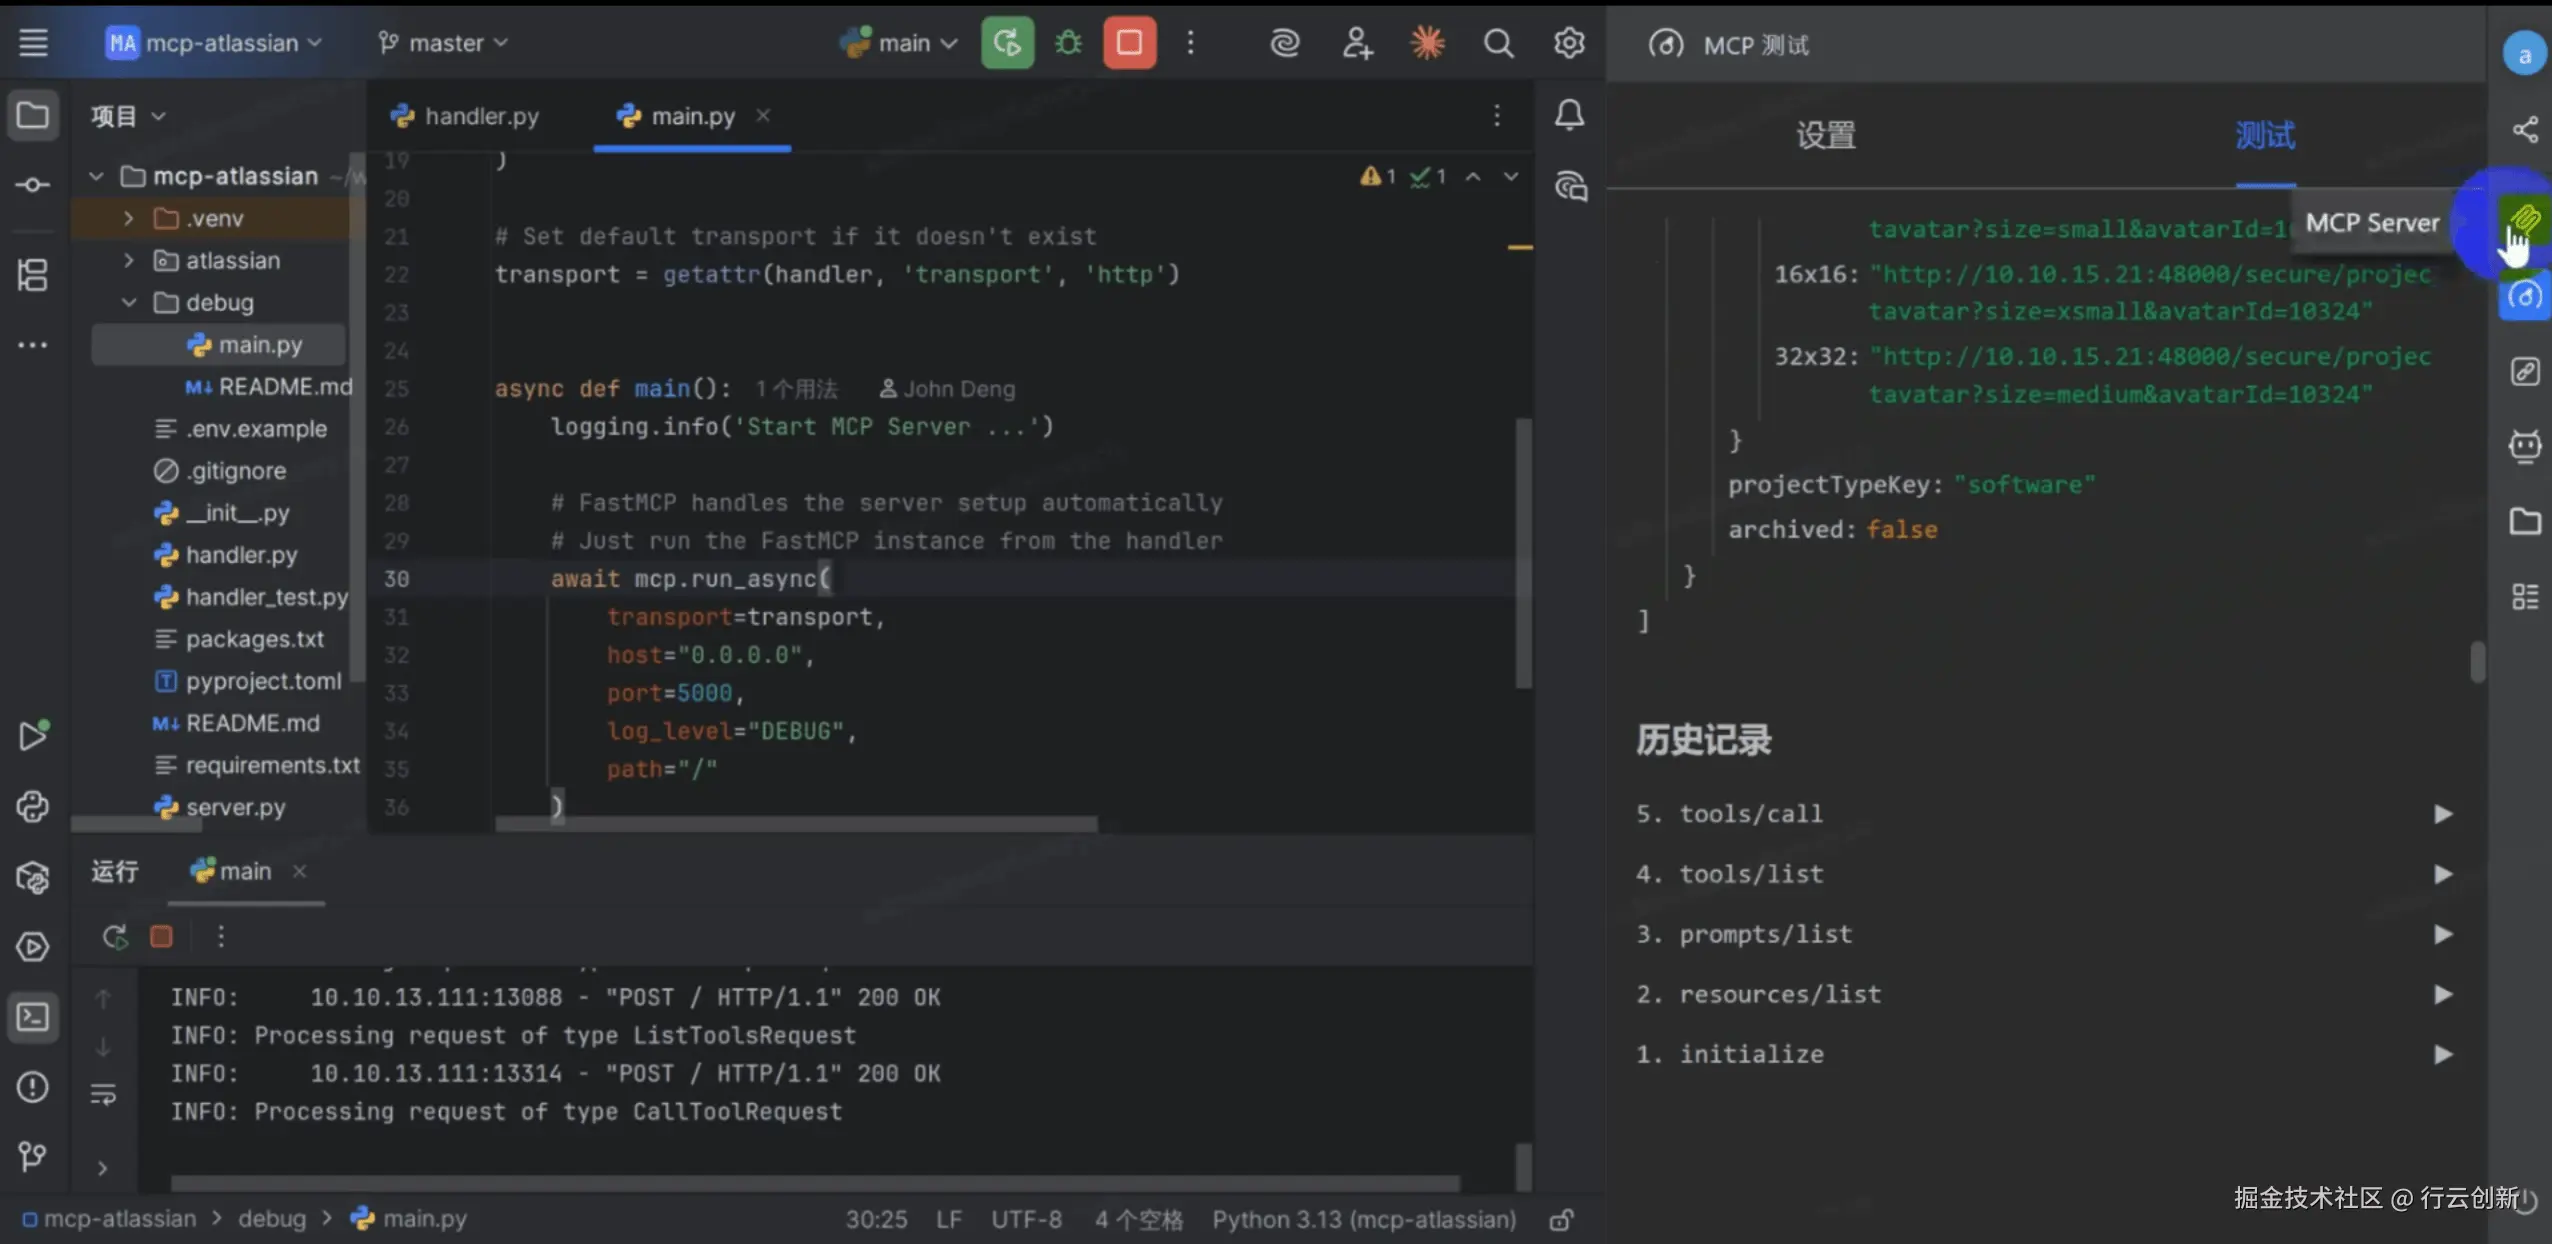
Task: Open the Notifications bell icon
Action: [1569, 115]
